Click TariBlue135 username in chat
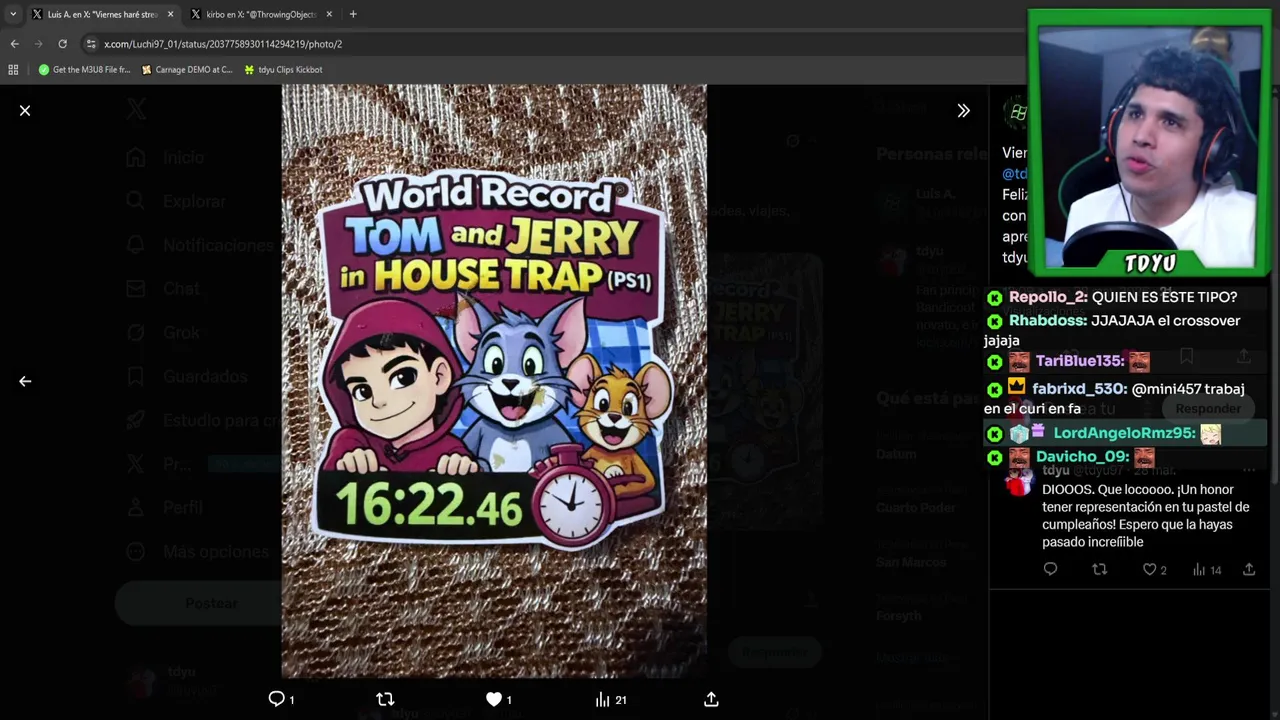 click(1079, 361)
